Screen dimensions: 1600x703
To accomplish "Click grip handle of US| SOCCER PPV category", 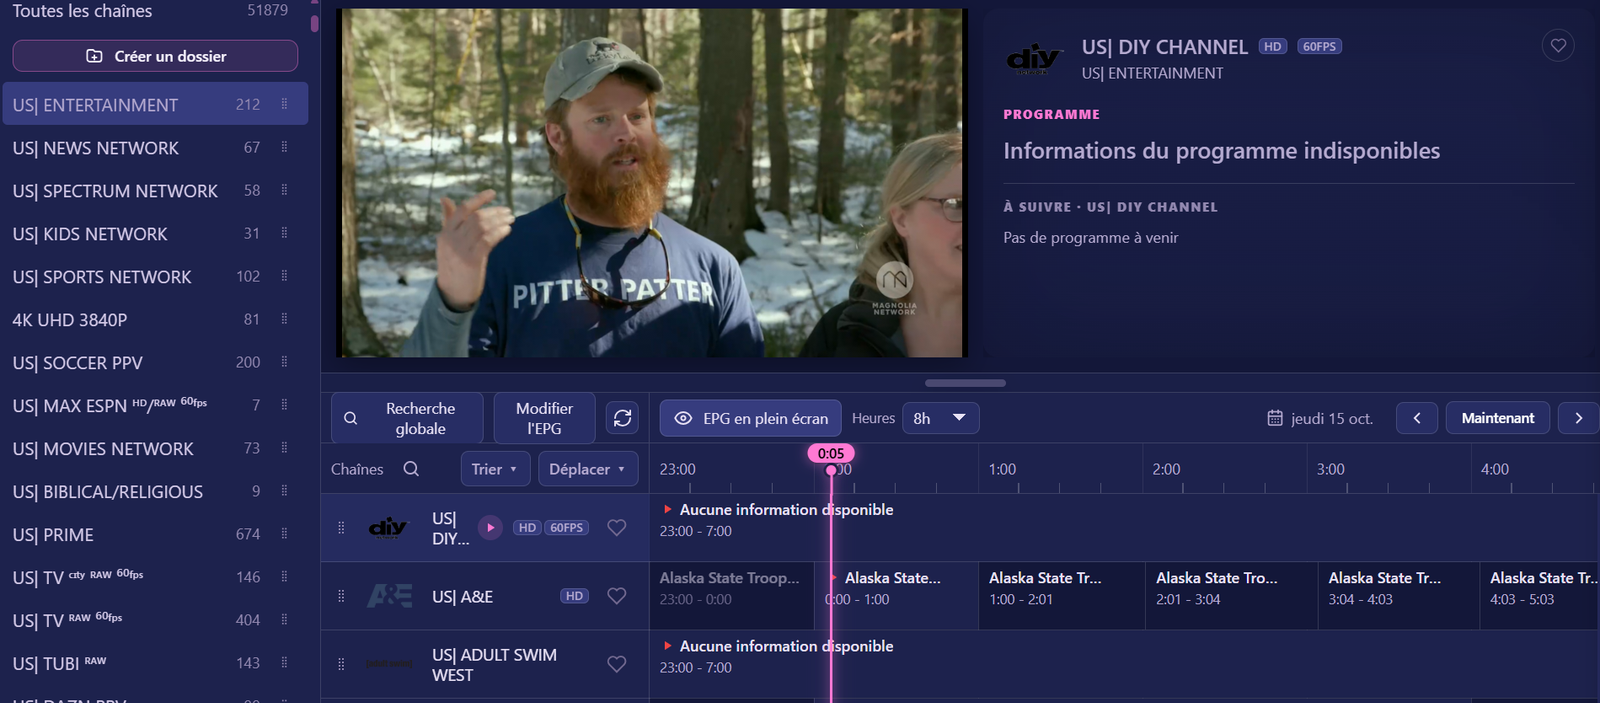I will (x=284, y=362).
